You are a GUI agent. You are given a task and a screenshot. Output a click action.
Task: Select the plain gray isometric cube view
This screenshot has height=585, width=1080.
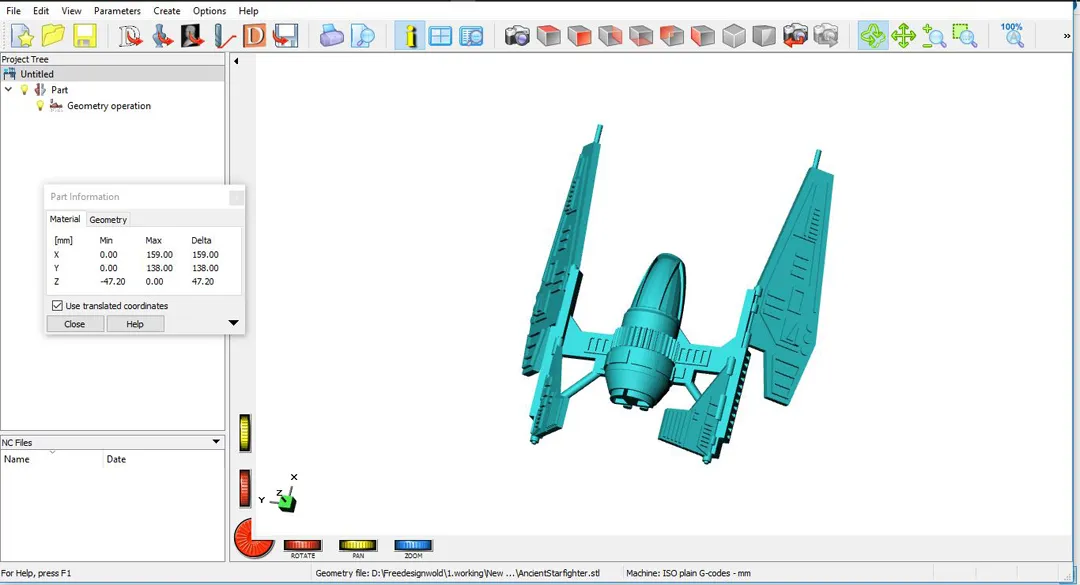(x=734, y=36)
